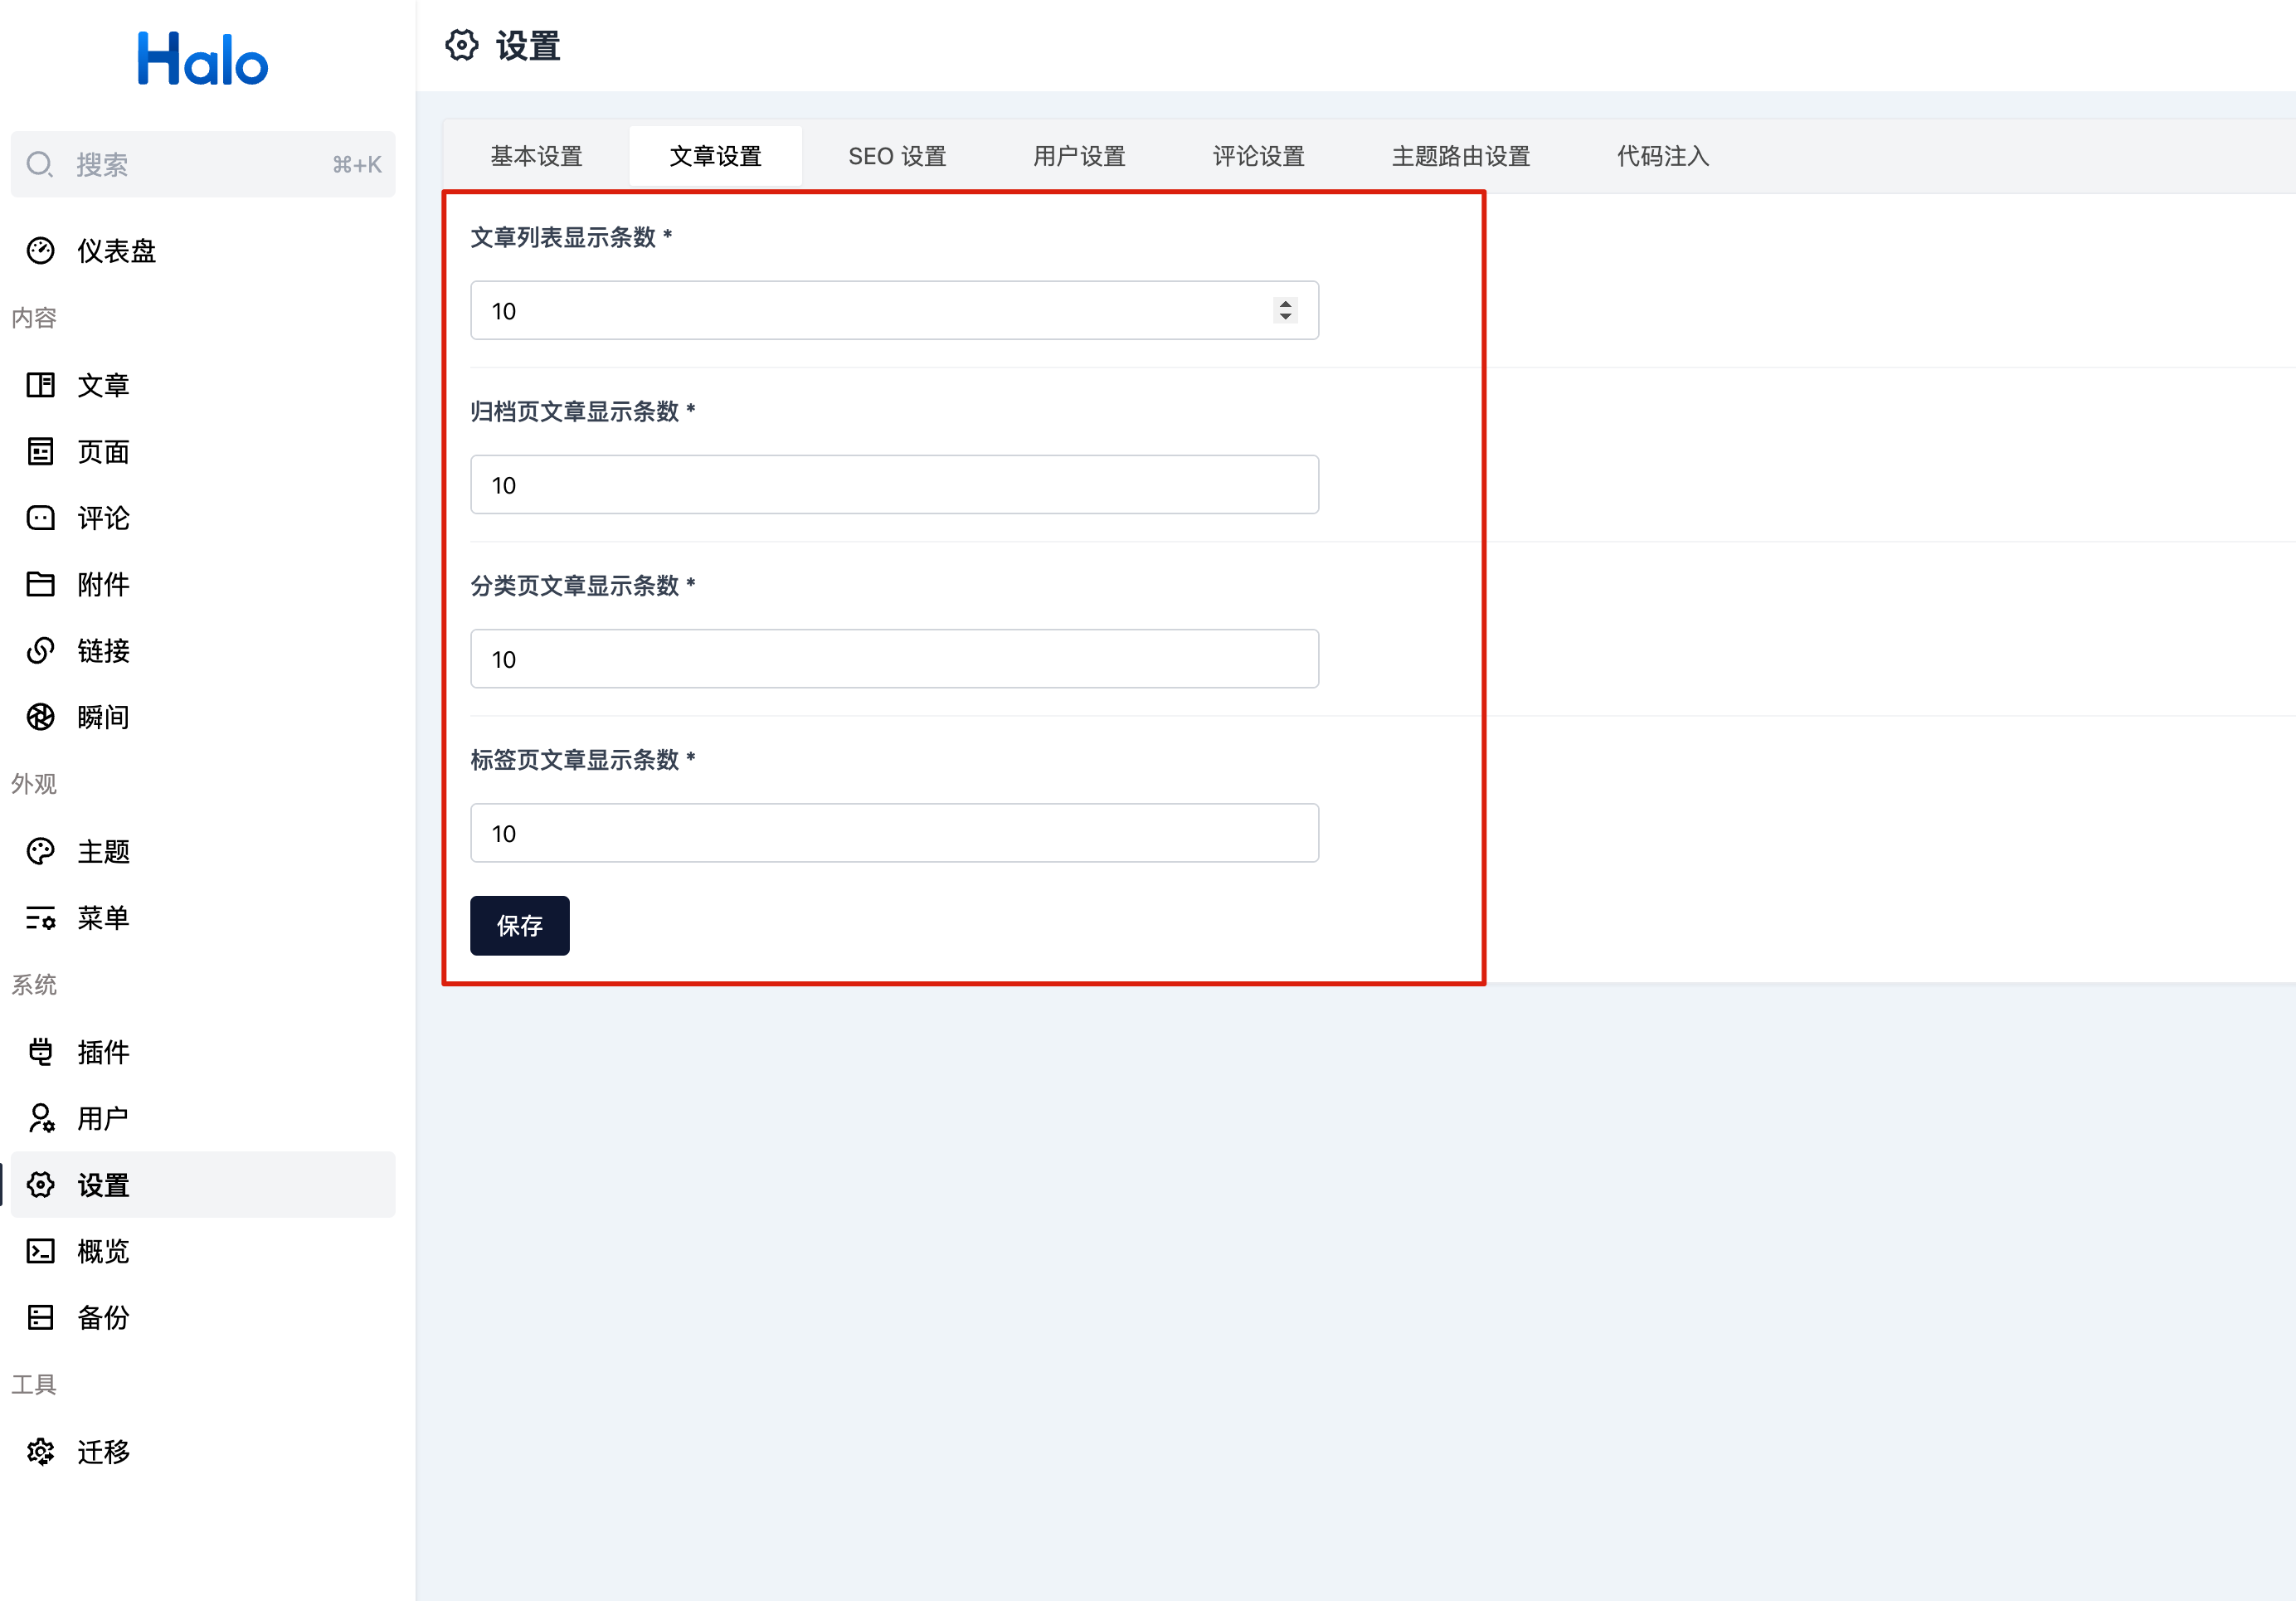Open the 备份 sidebar item
The image size is (2296, 1601).
pos(203,1318)
